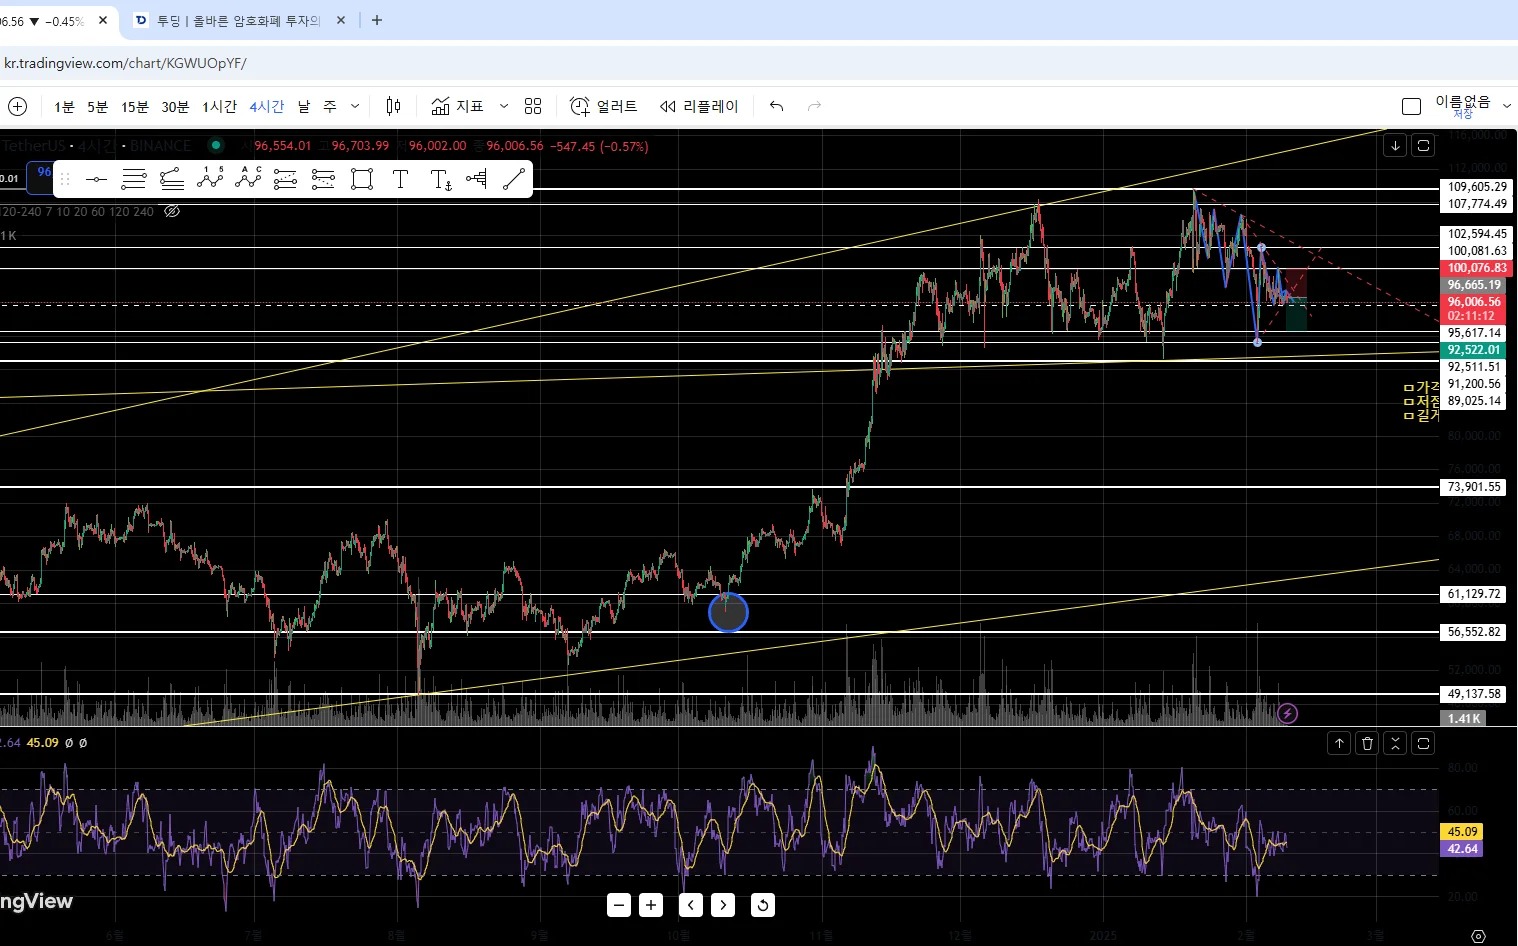Toggle indicator visibility eye icon

click(x=172, y=211)
